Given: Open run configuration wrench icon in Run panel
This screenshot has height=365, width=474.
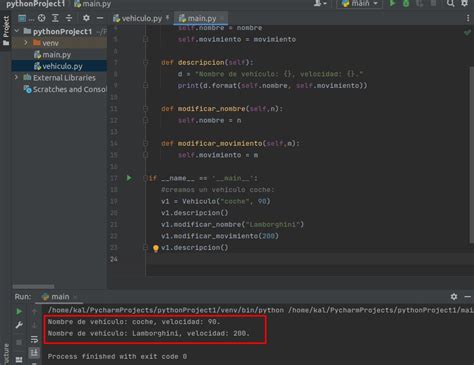Looking at the screenshot, I should [19, 325].
